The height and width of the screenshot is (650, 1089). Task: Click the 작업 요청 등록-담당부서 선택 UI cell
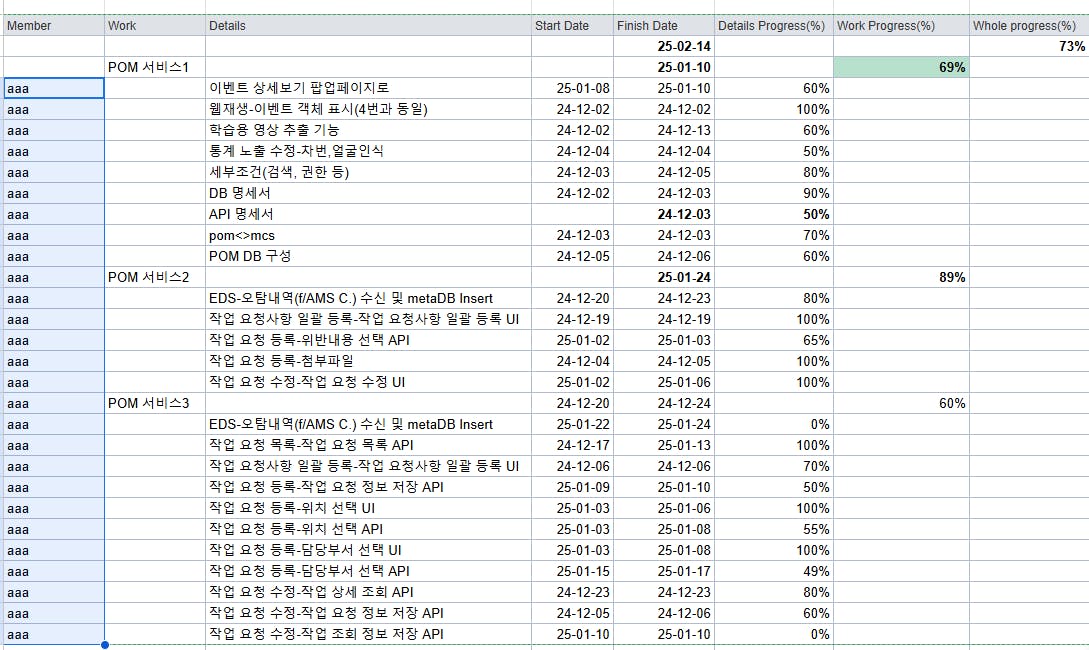[368, 550]
